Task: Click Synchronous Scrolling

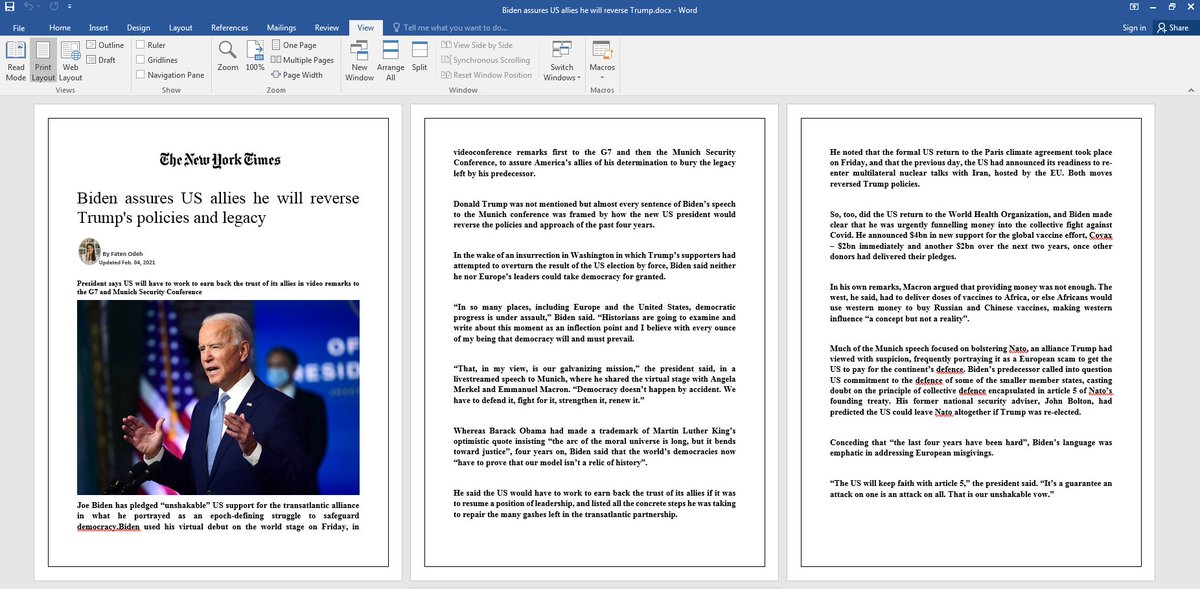Action: (x=485, y=60)
